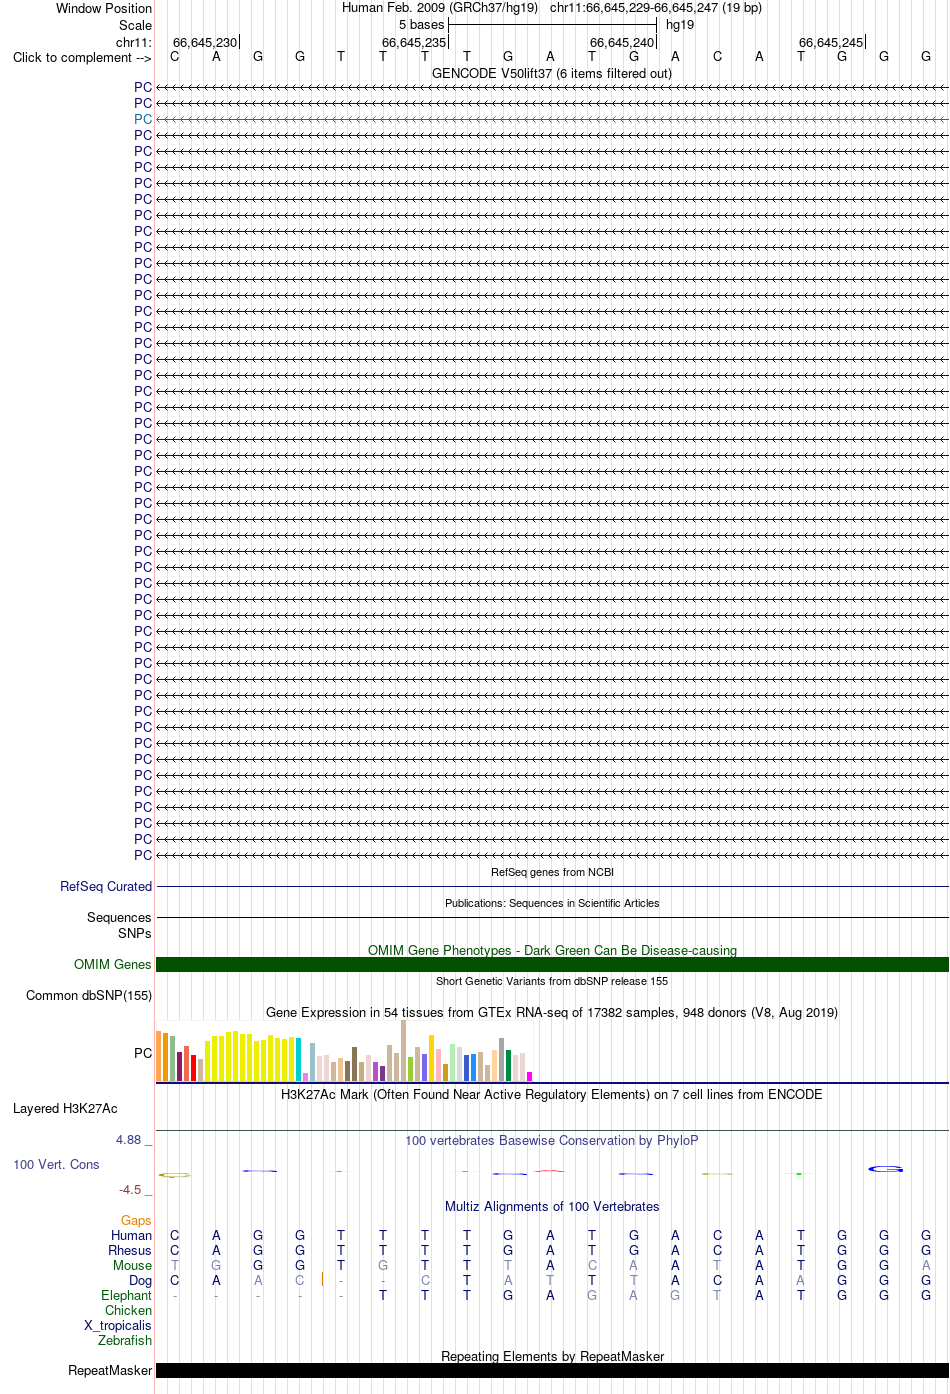Viewport: 950px width, 1394px height.
Task: Click the position label 66,645,235
Action: coord(414,42)
